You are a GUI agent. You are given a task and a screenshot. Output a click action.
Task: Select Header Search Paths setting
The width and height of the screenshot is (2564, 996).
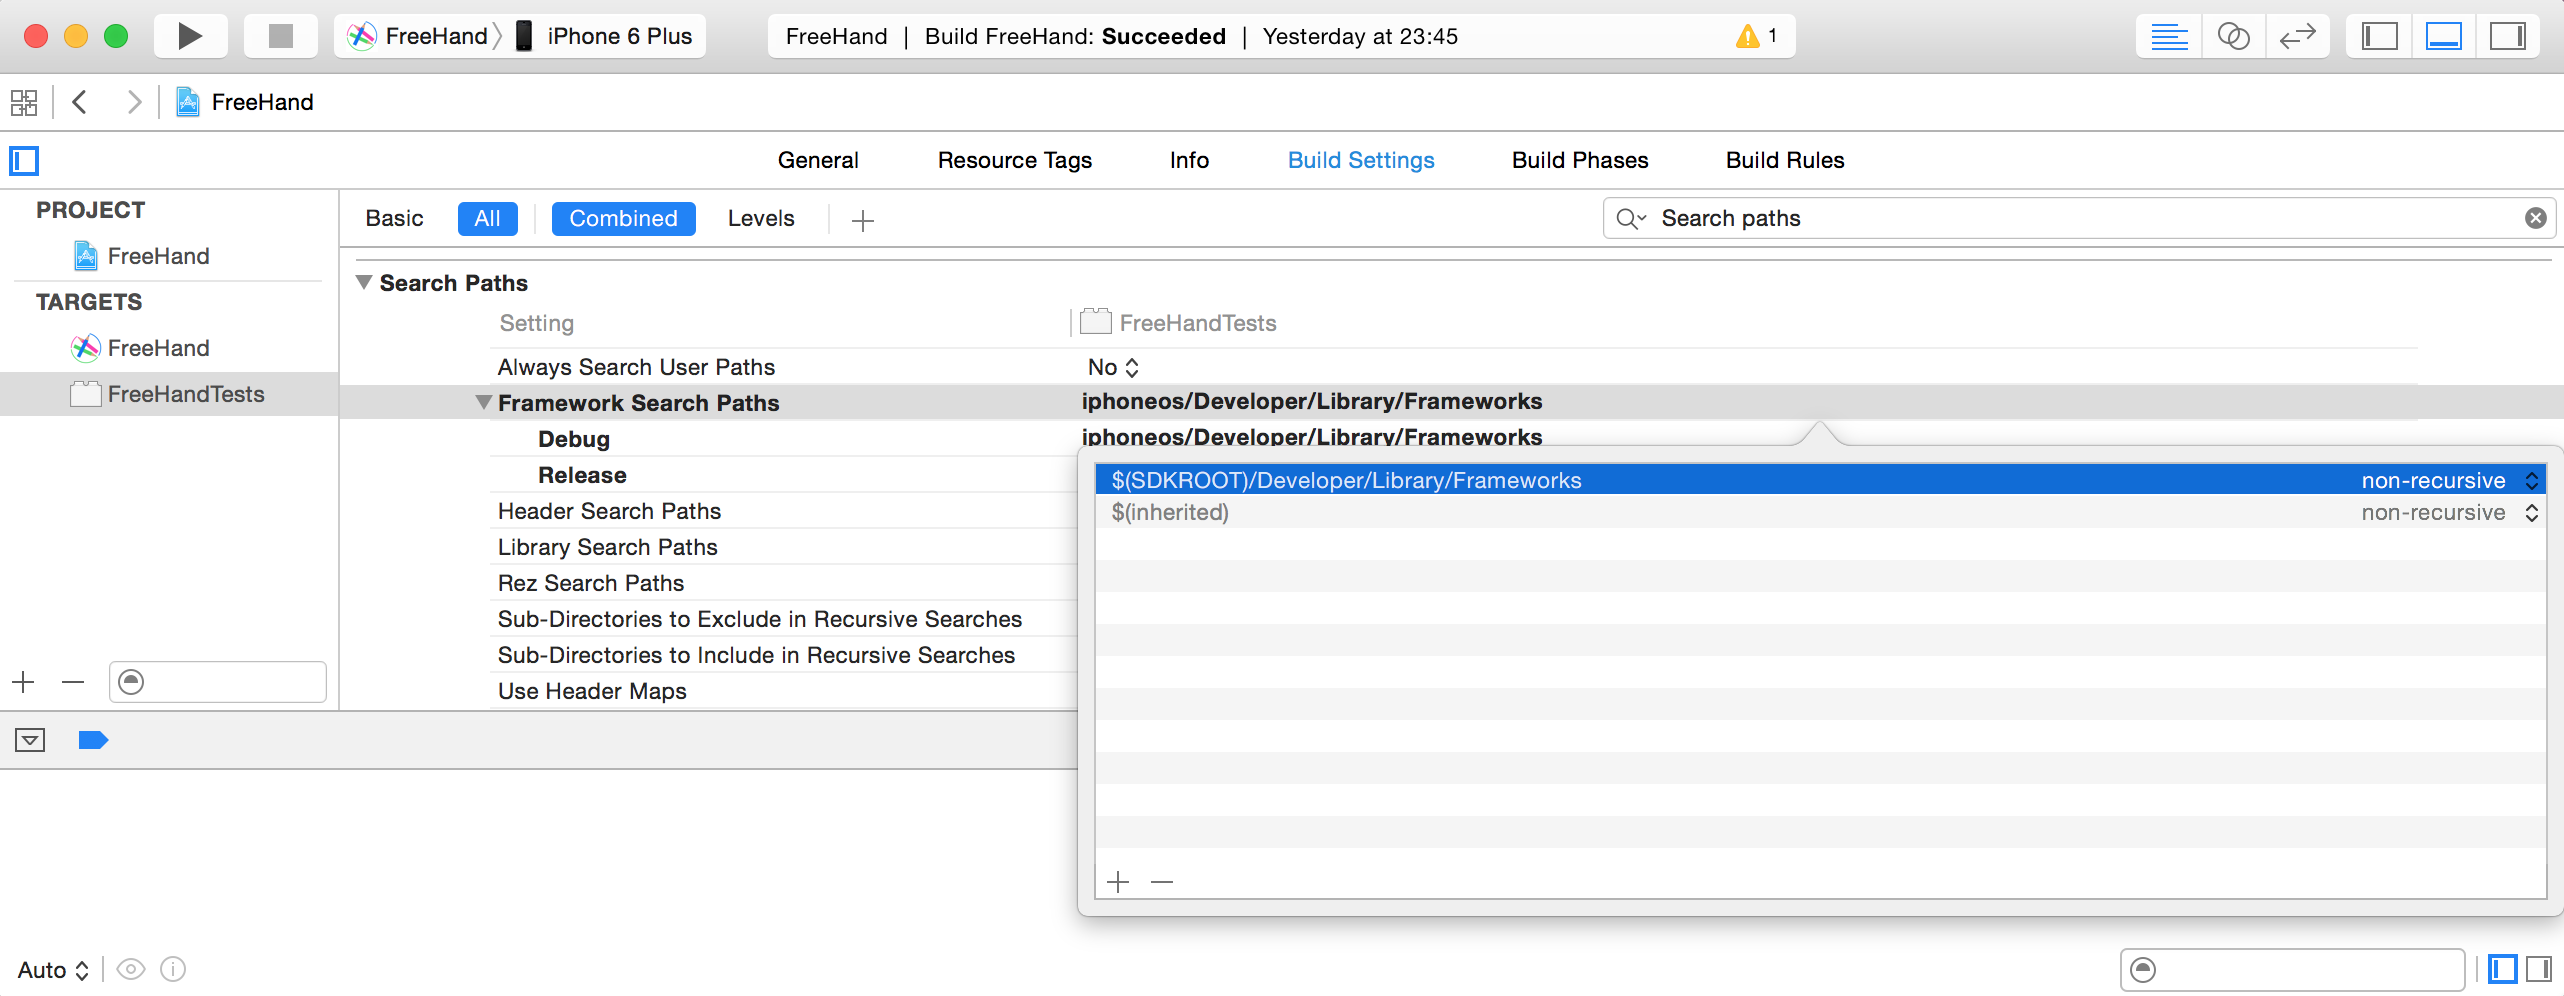[609, 511]
